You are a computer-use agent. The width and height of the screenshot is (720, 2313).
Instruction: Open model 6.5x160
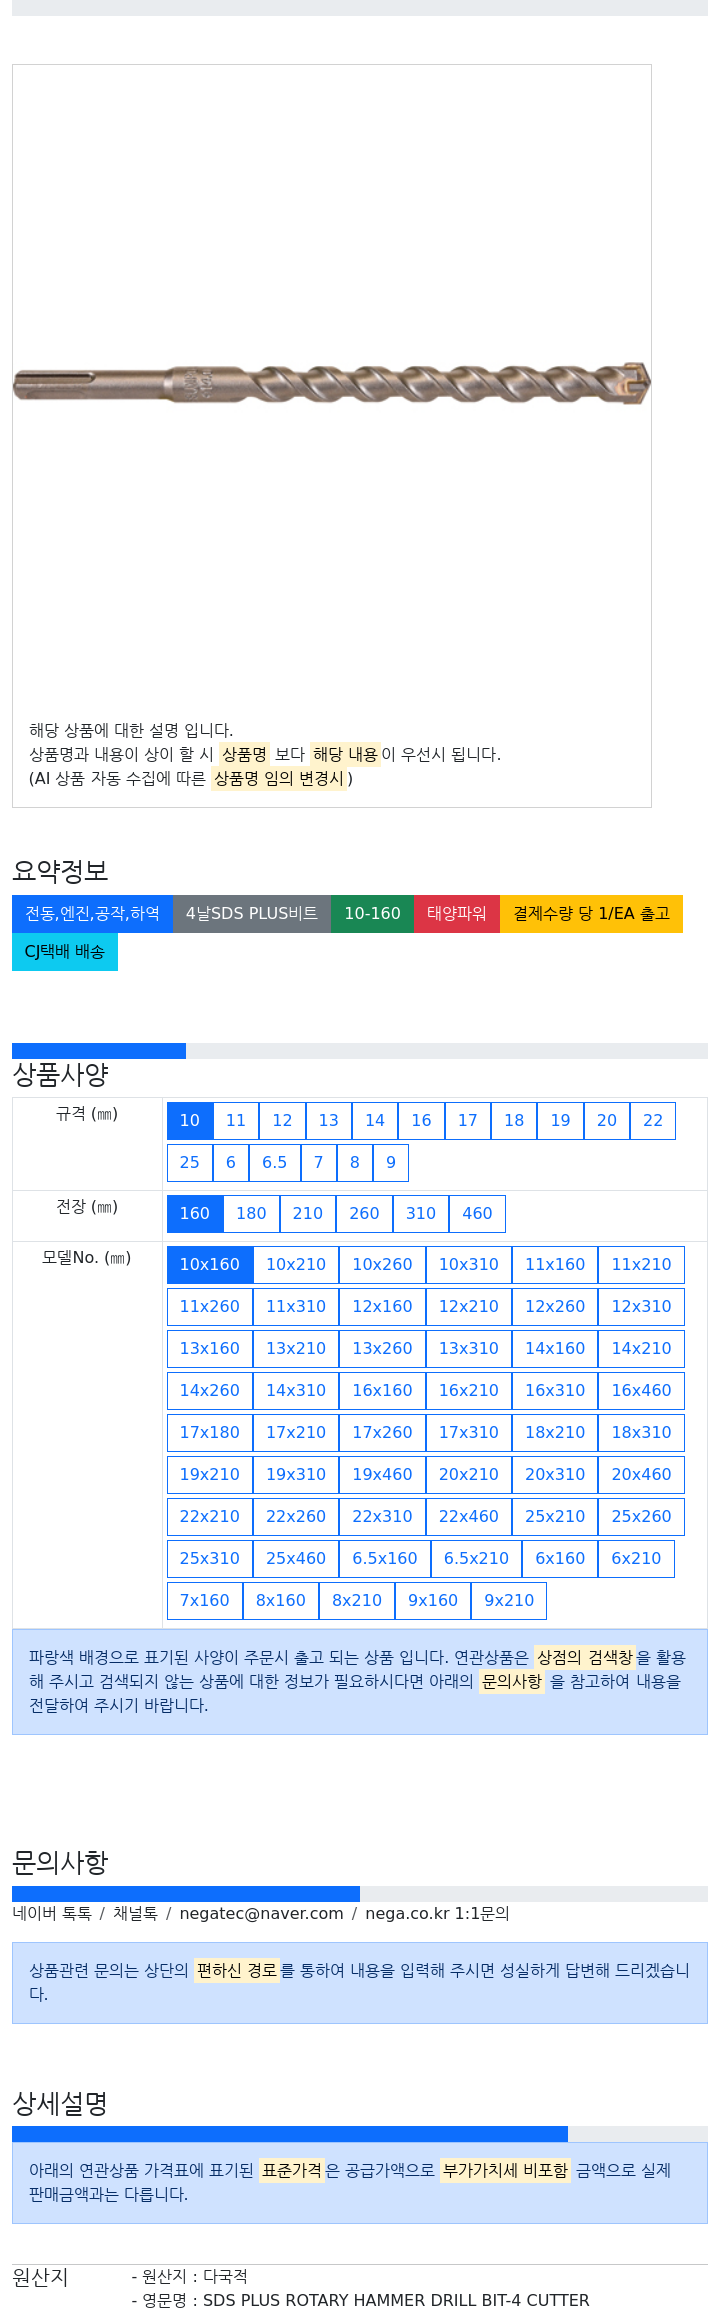tap(385, 1559)
